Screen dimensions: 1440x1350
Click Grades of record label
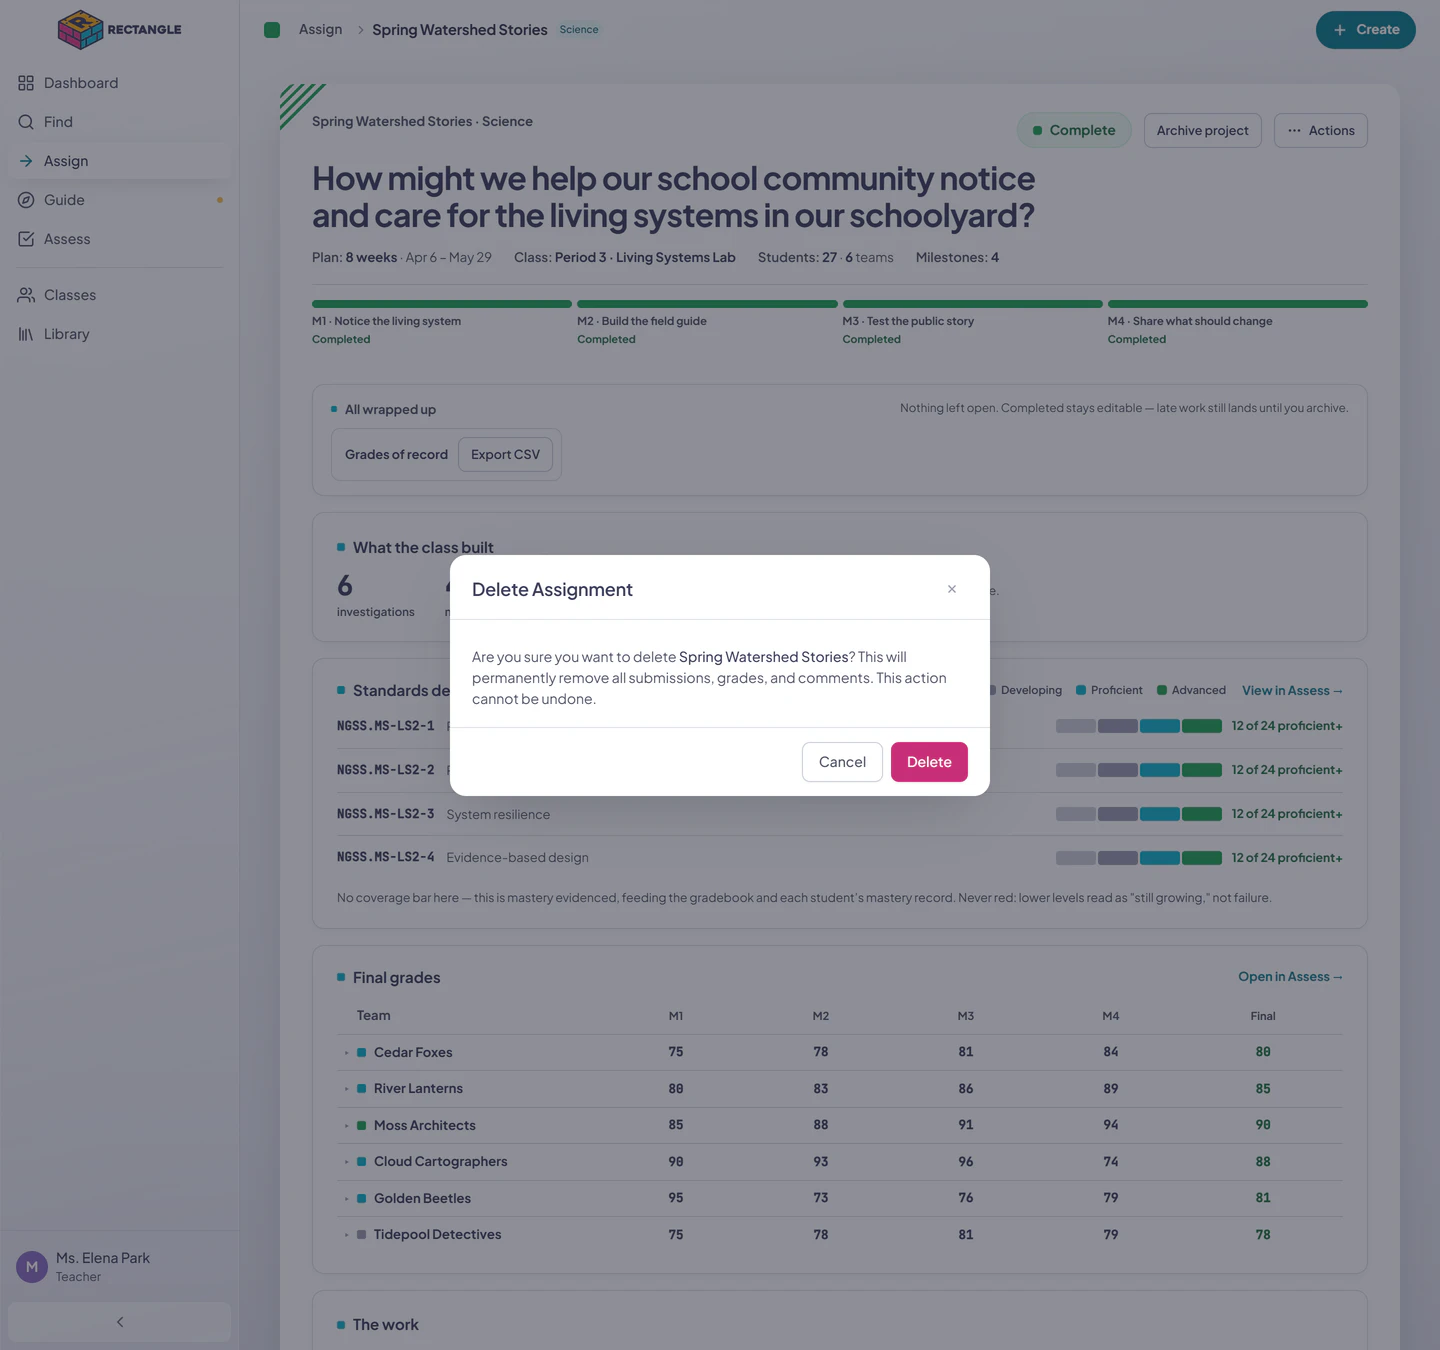(x=396, y=454)
